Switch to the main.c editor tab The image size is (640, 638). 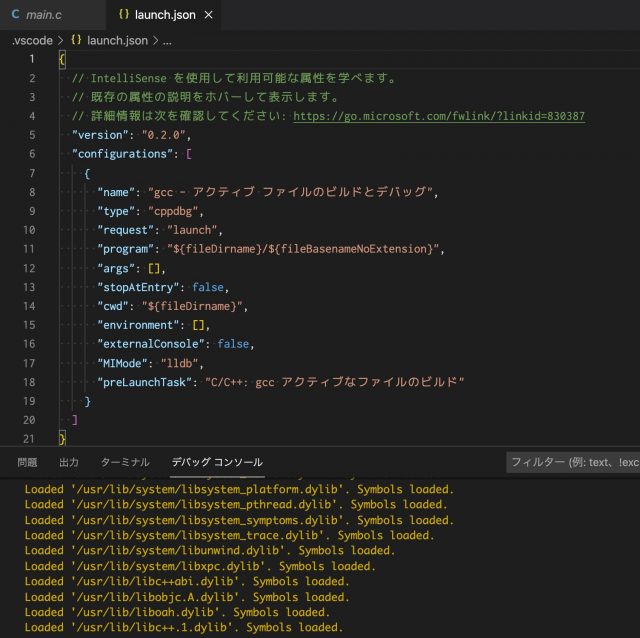click(45, 15)
